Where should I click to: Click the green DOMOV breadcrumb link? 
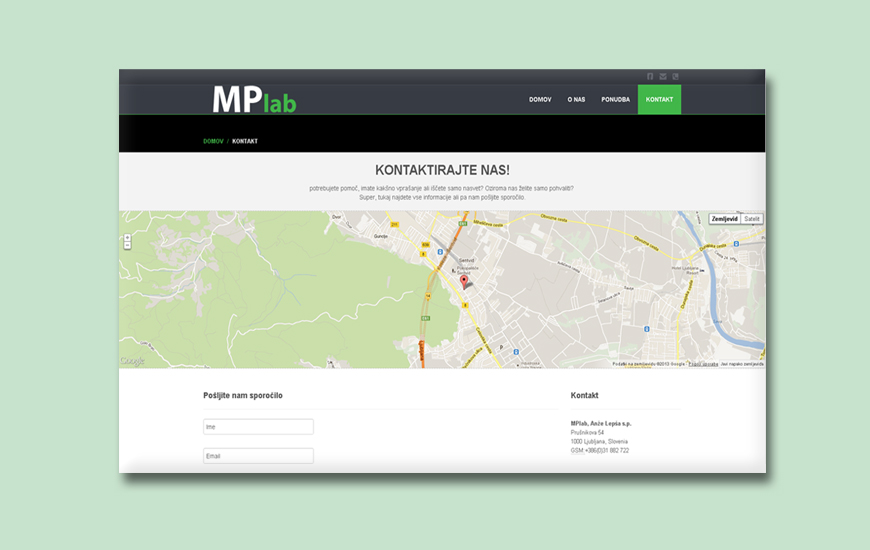coord(213,141)
